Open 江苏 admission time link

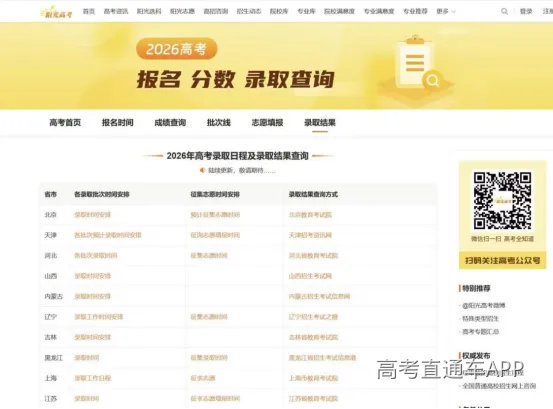tap(86, 399)
